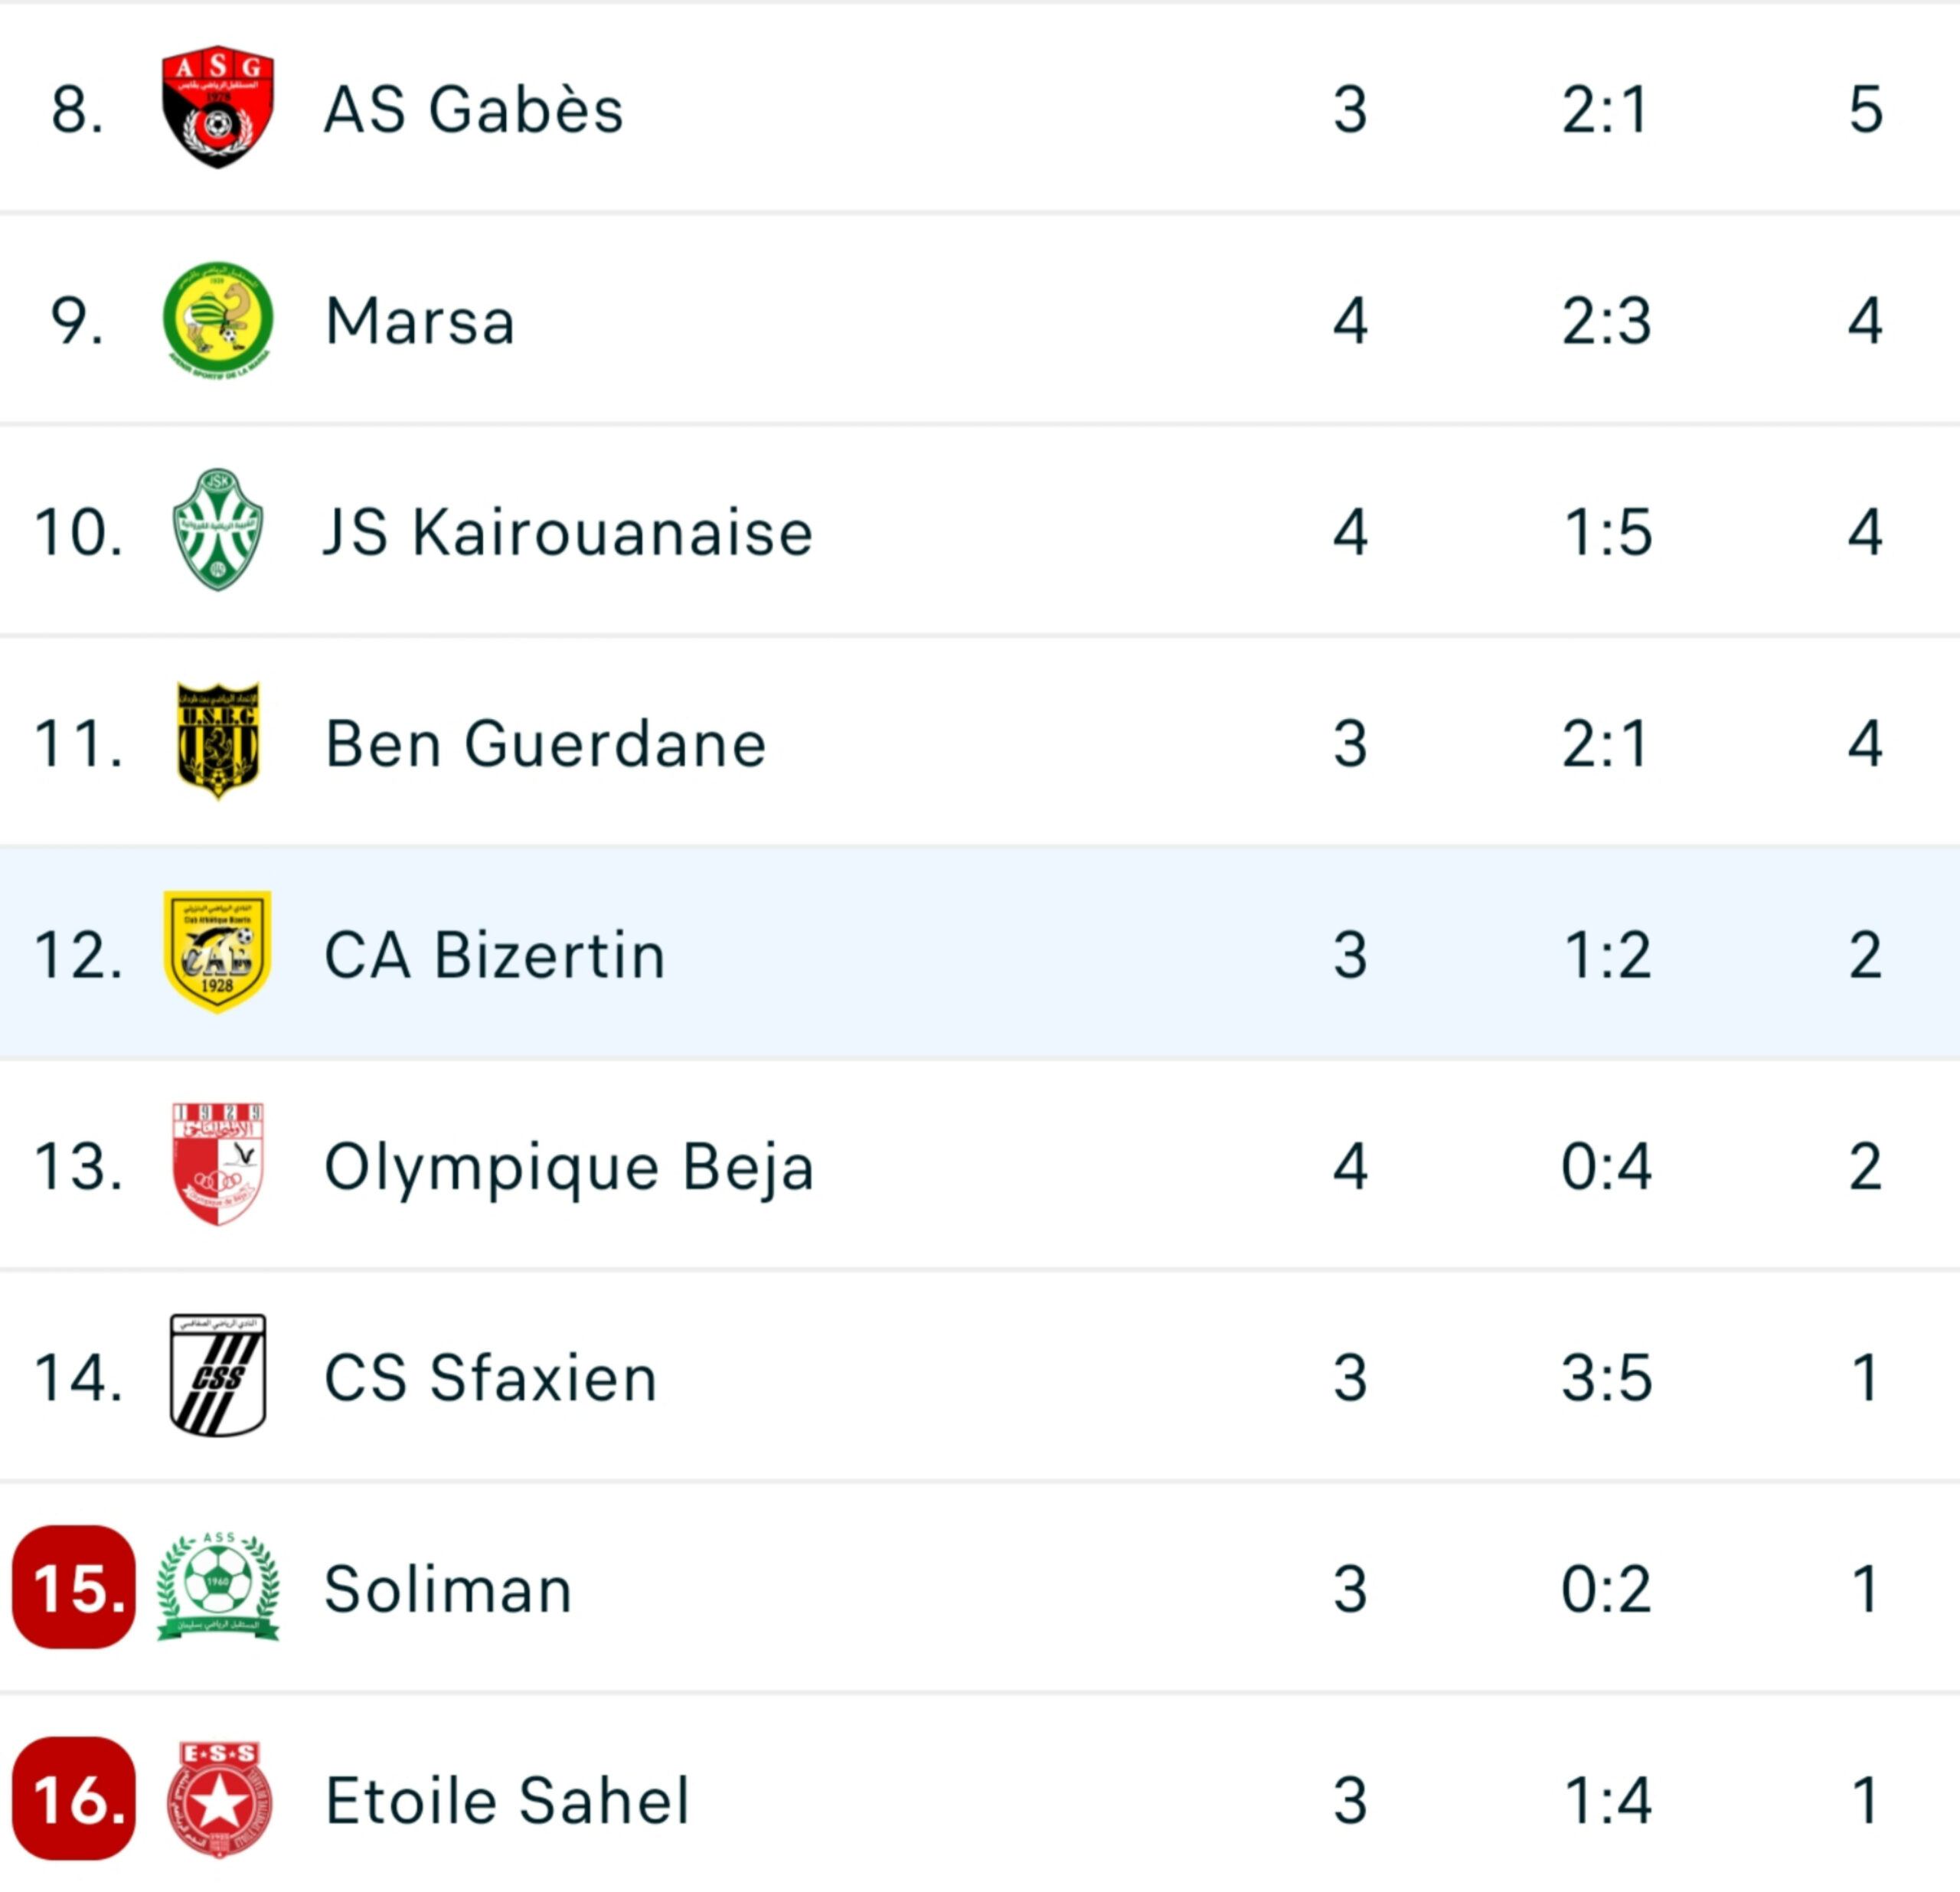1960x1892 pixels.
Task: Tap the Soliman green football logo
Action: (218, 1587)
